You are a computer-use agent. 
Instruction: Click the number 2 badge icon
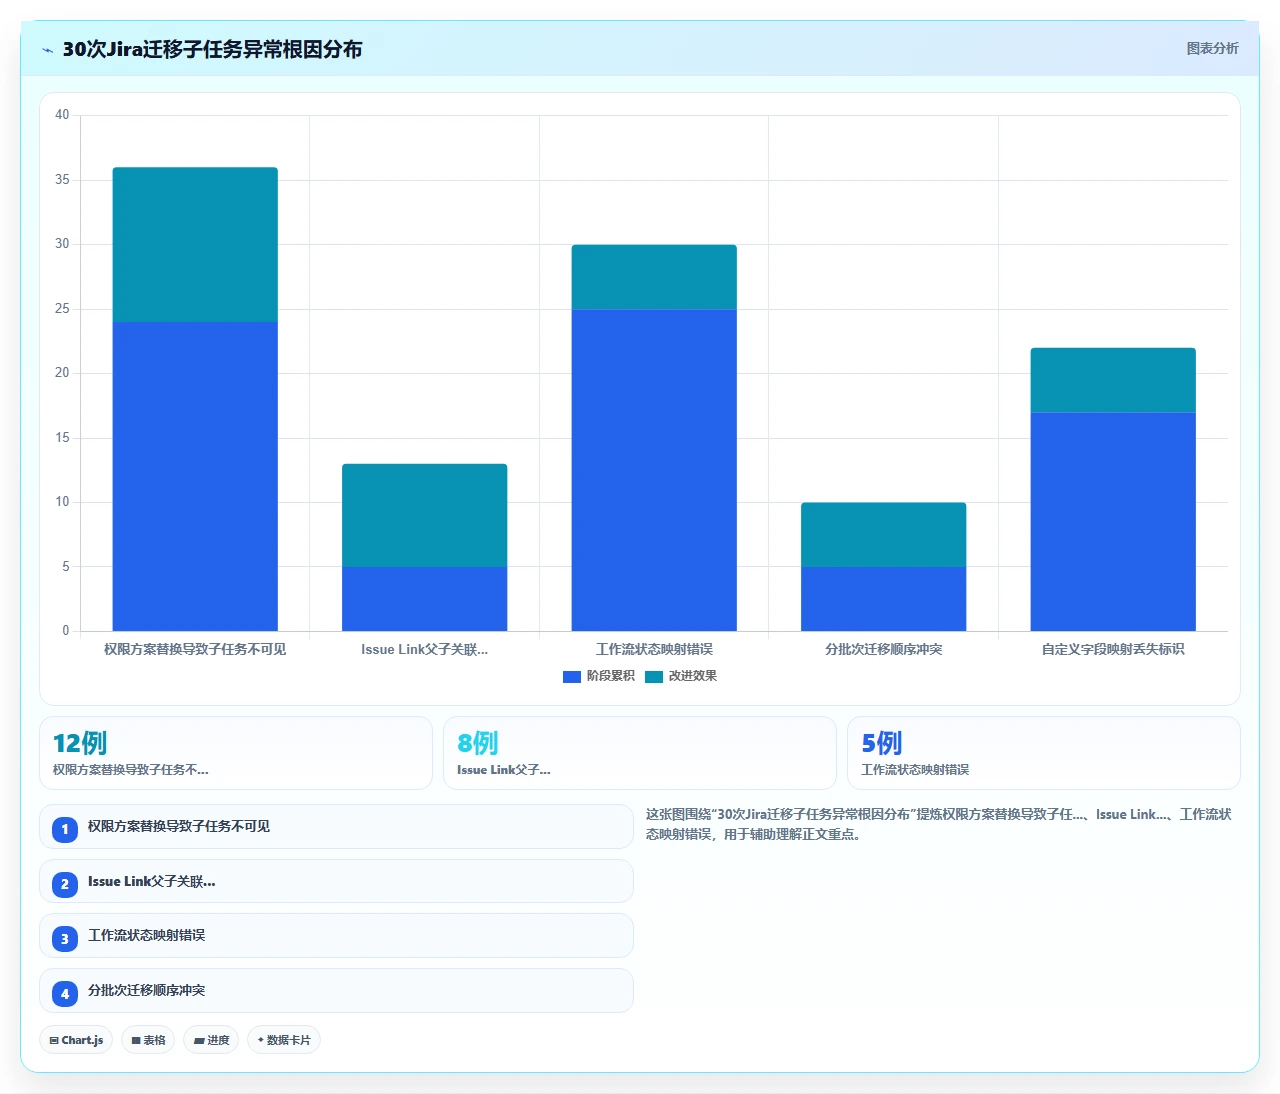coord(65,884)
